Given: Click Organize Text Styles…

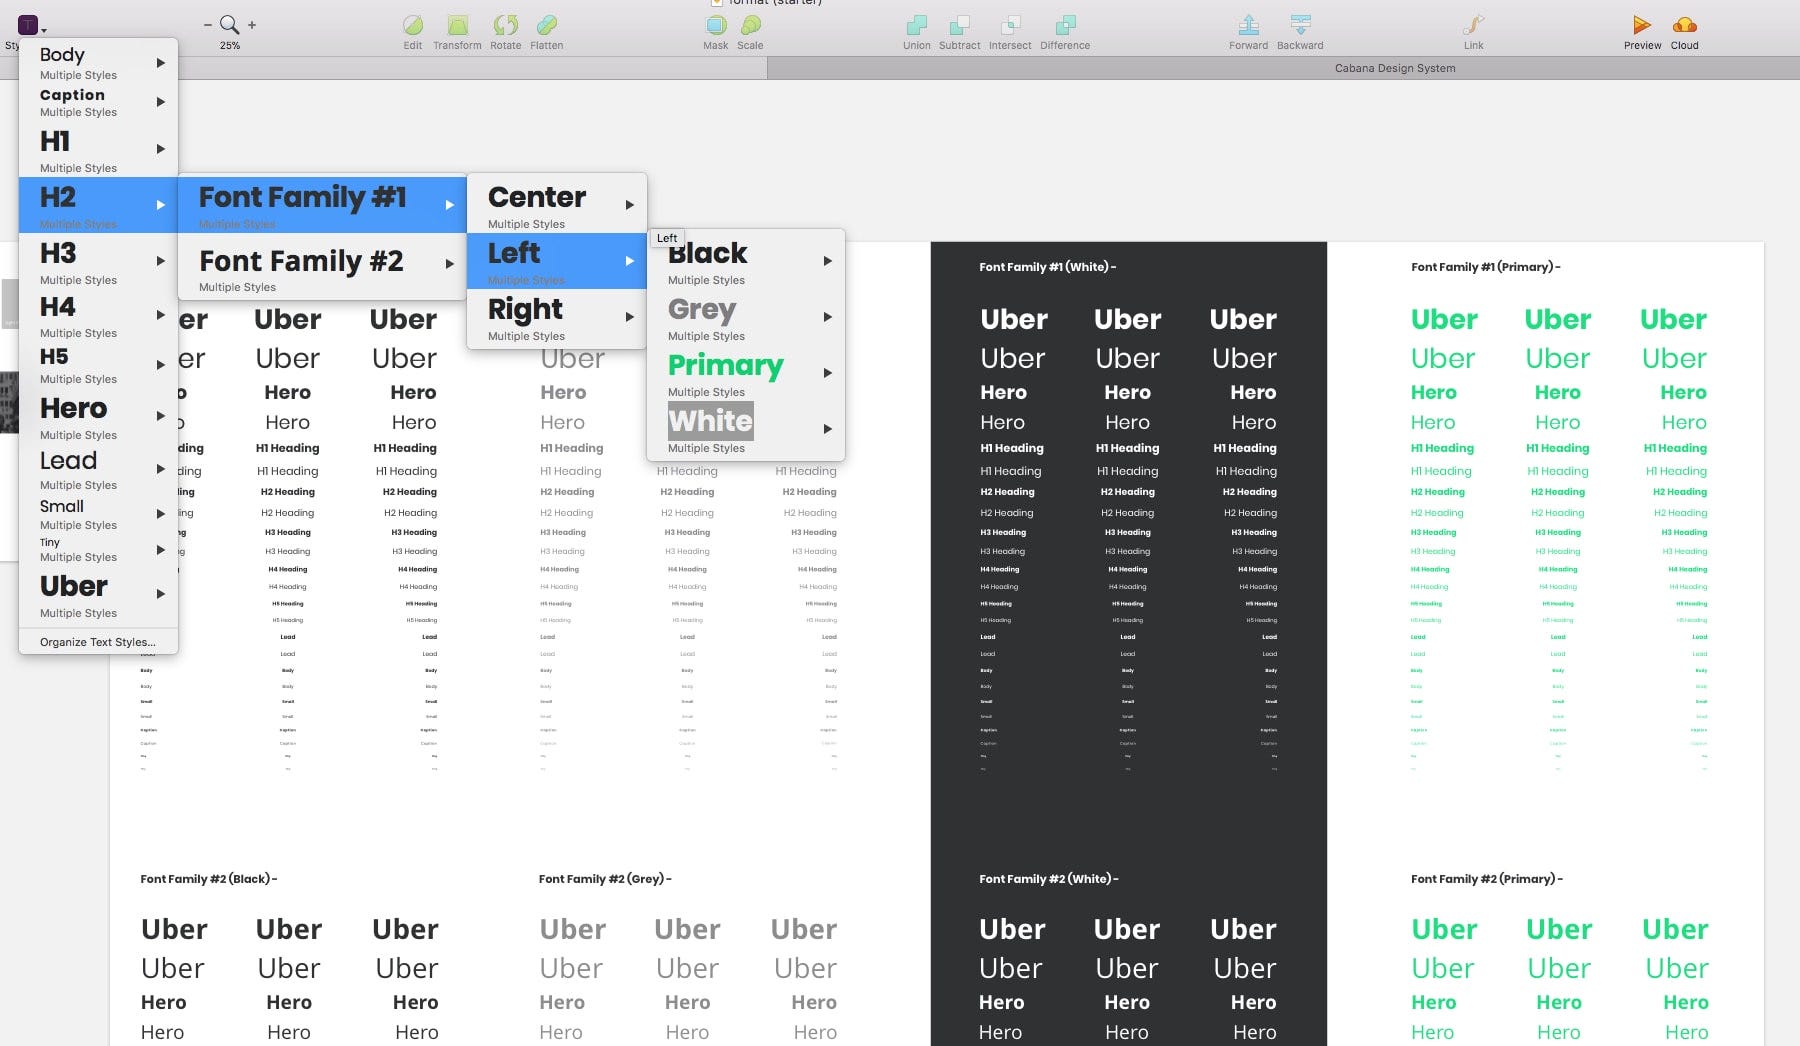Looking at the screenshot, I should pos(98,642).
